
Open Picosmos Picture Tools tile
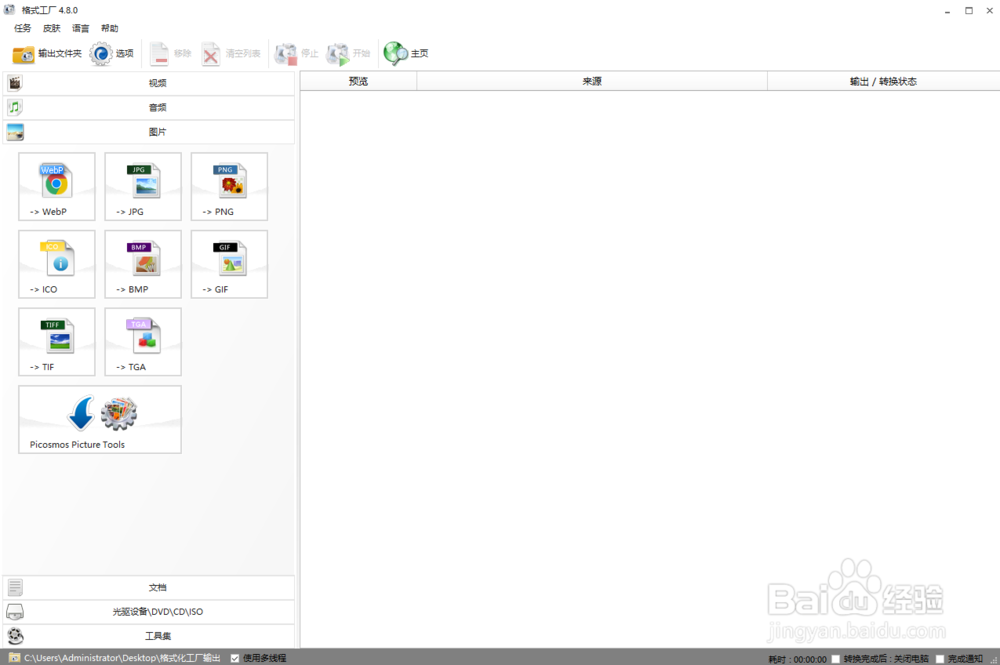pyautogui.click(x=100, y=420)
